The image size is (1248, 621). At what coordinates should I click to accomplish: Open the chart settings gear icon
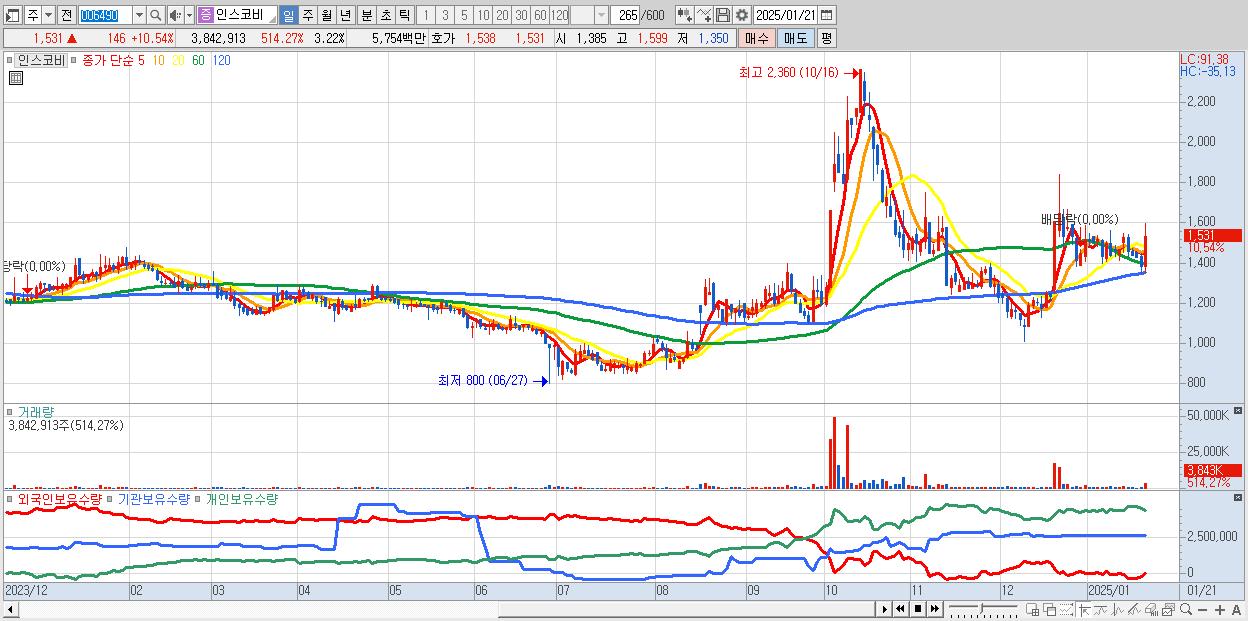tap(742, 15)
